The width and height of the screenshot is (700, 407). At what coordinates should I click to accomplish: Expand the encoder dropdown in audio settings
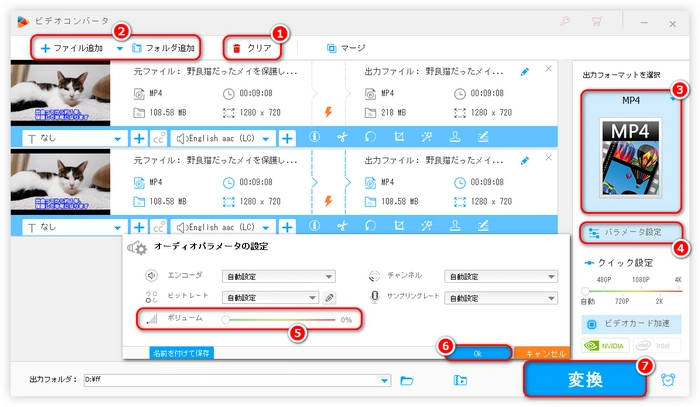click(x=277, y=277)
